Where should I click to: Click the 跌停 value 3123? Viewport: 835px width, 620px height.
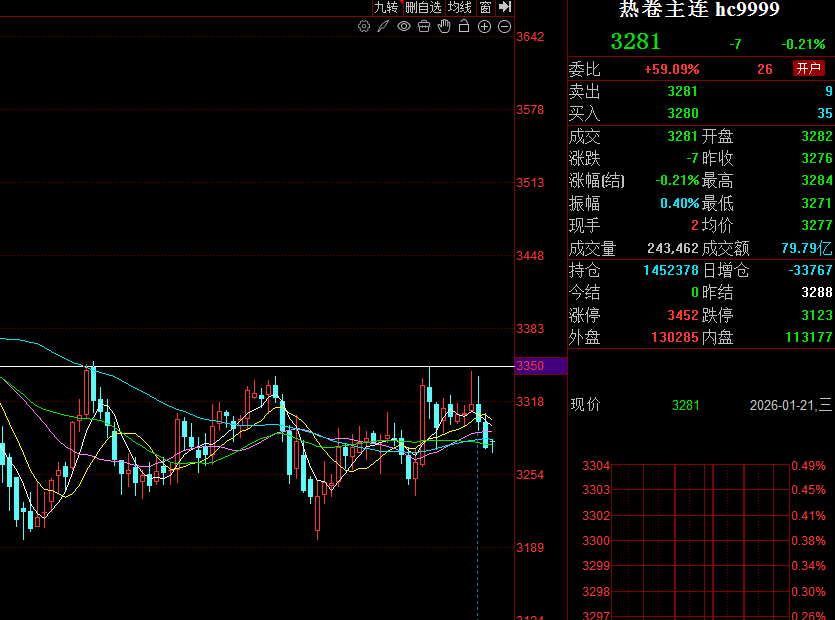[x=817, y=315]
